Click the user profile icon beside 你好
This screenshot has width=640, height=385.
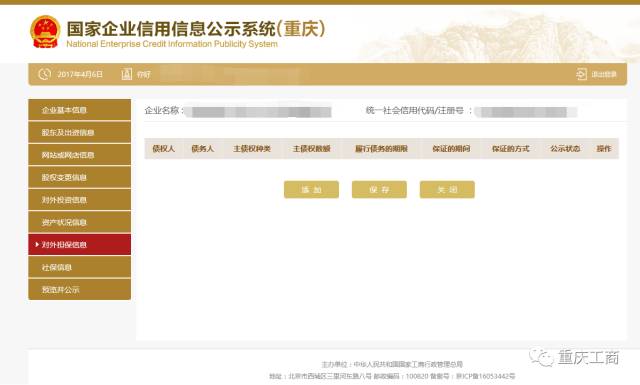(x=127, y=74)
